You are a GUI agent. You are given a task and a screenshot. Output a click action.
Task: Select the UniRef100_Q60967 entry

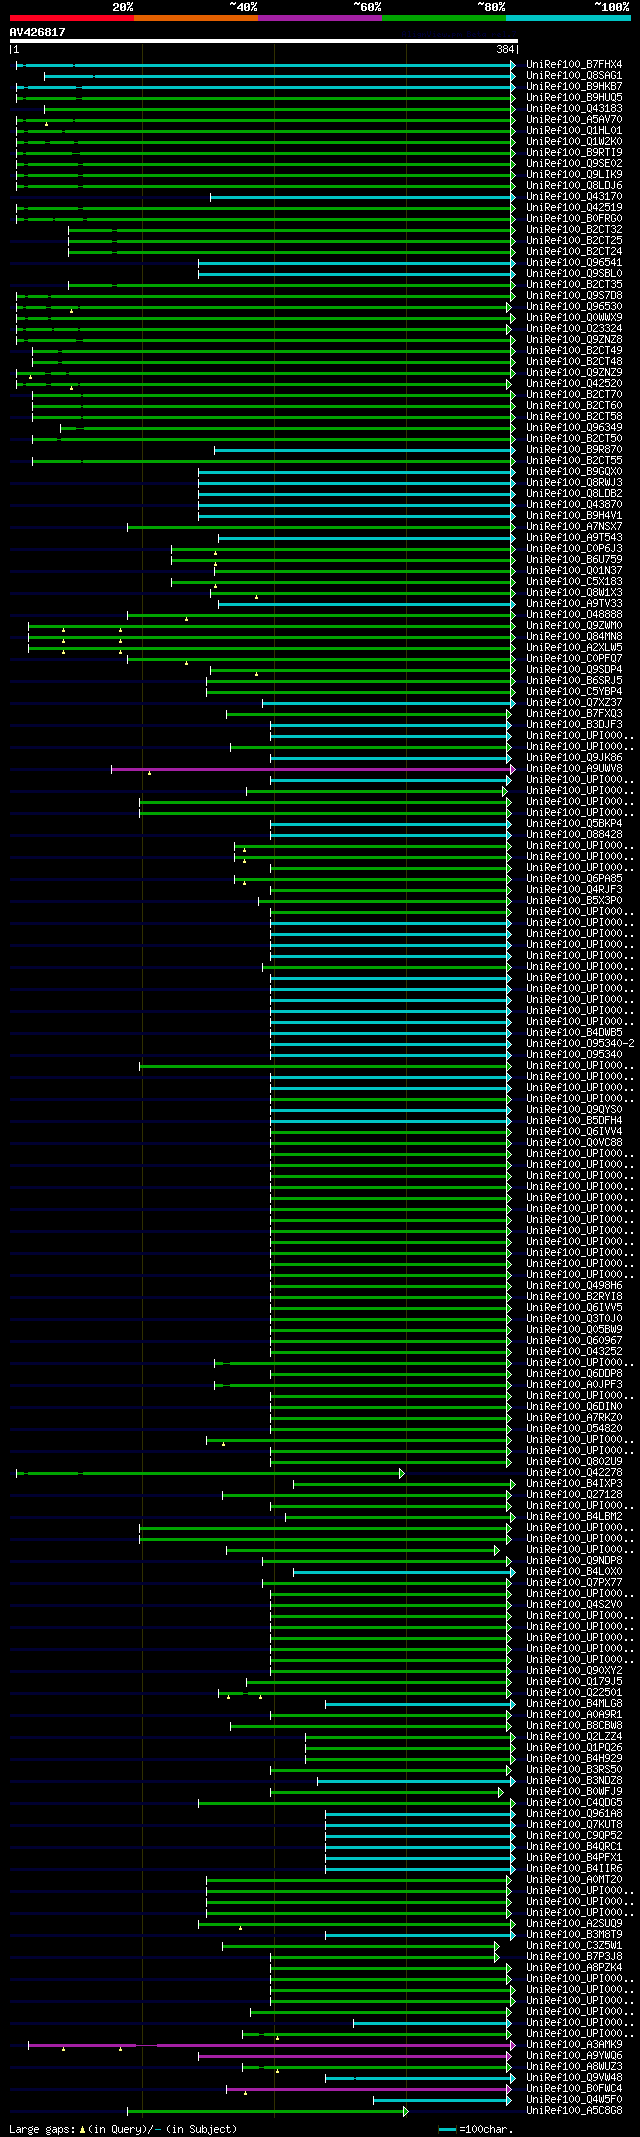pos(574,1341)
